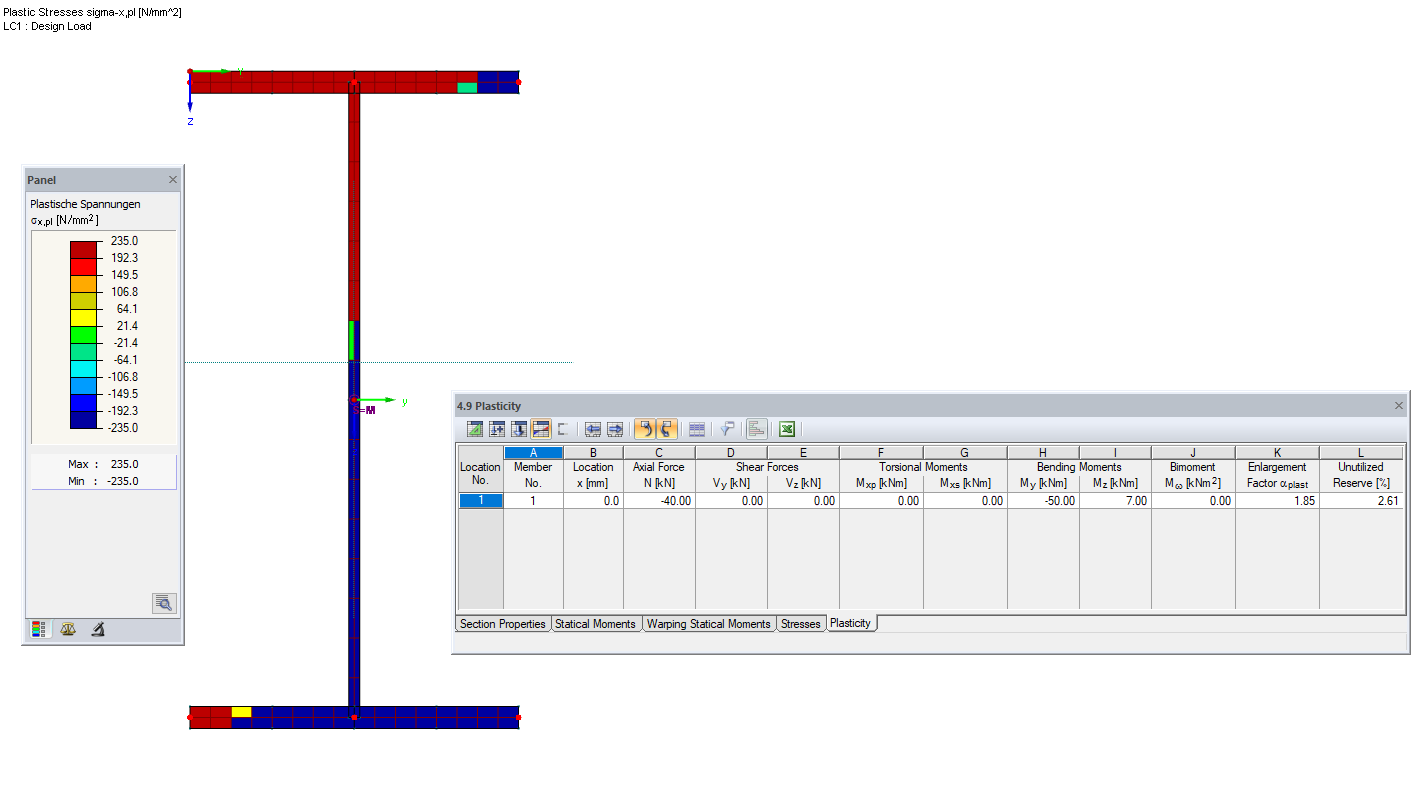Click the 'LC1 : Design Load' caption
This screenshot has height=805, width=1411.
(x=47, y=26)
